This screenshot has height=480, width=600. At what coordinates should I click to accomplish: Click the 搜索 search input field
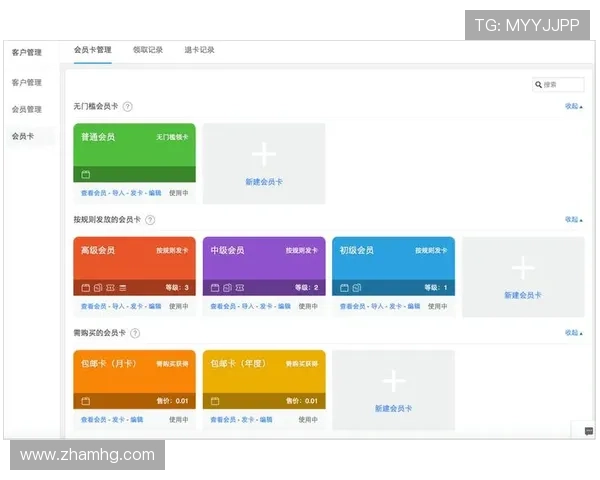(558, 85)
